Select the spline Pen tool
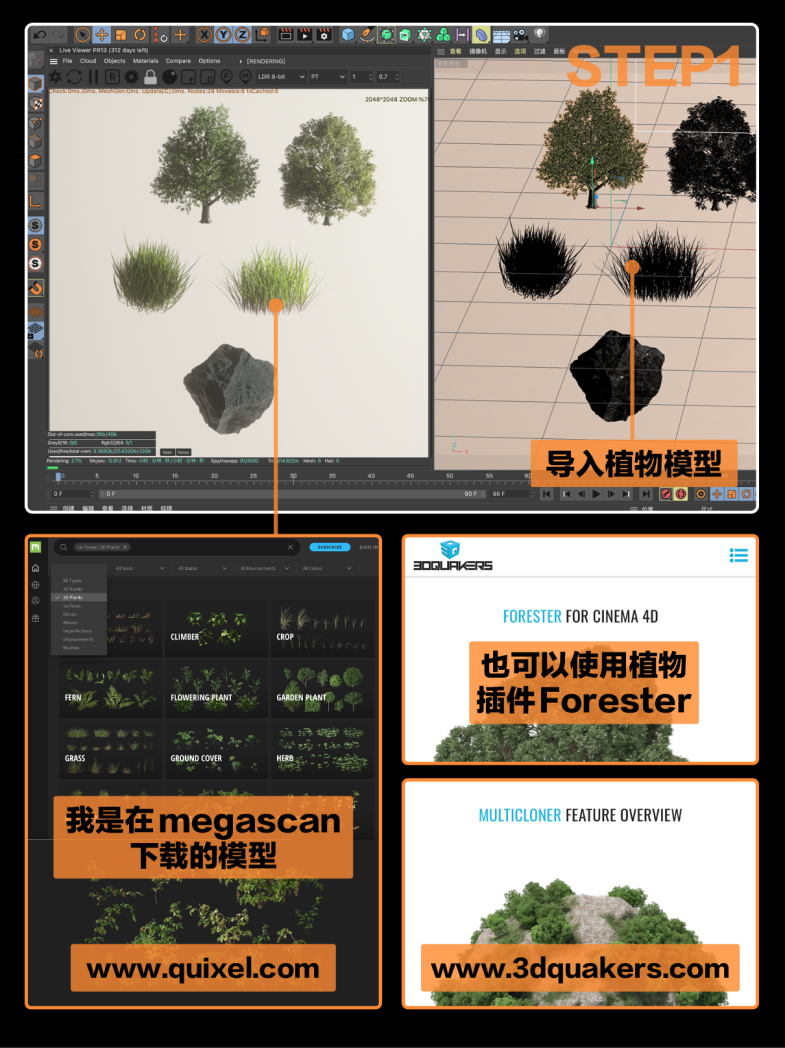 (367, 35)
